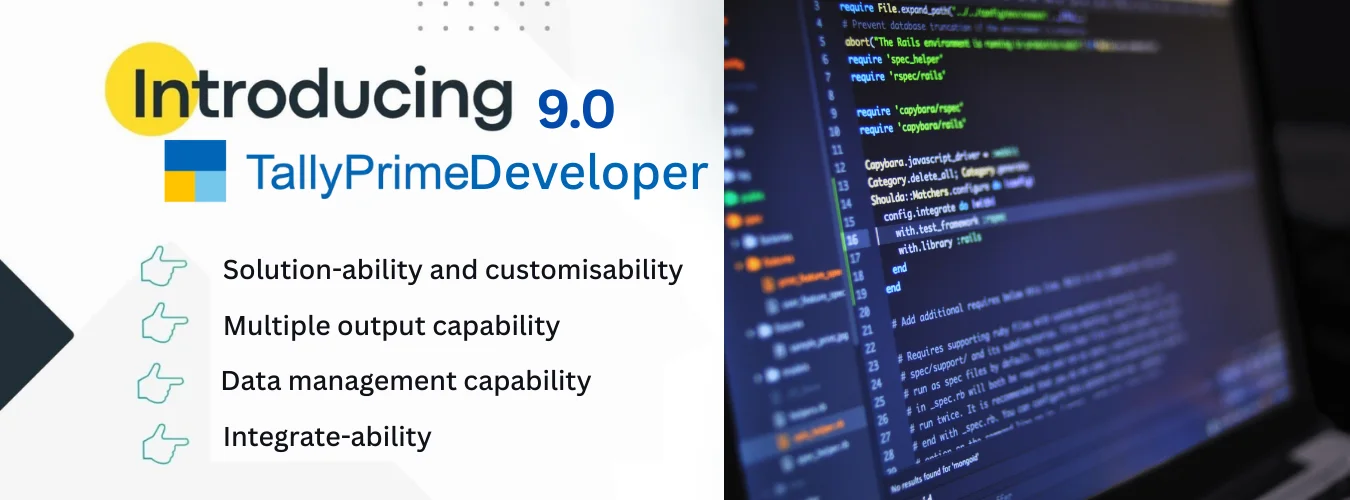The width and height of the screenshot is (1350, 500).
Task: Click the pointing hand beside Multiple output capability
Action: click(x=163, y=324)
